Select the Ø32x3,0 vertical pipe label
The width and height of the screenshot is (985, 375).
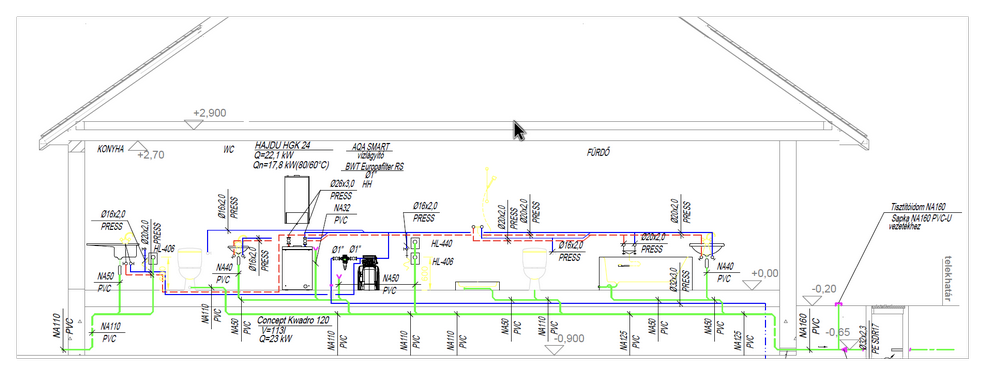coord(673,280)
